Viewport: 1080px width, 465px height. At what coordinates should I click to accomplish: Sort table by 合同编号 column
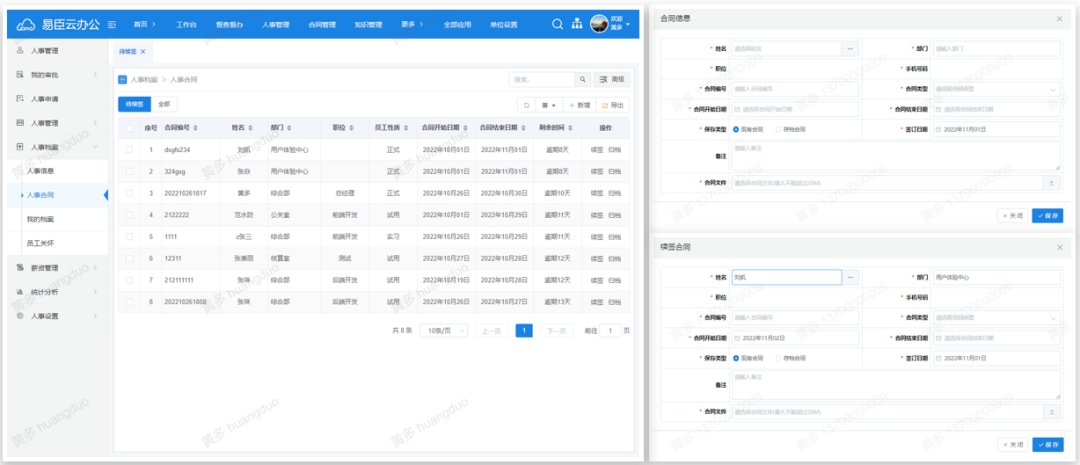[x=197, y=128]
